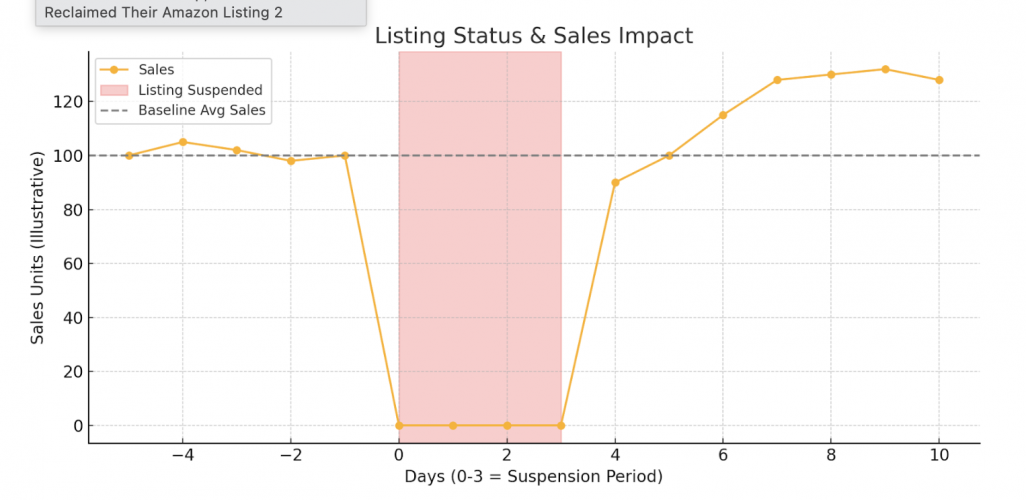Click the sales data point at day 10

(939, 80)
